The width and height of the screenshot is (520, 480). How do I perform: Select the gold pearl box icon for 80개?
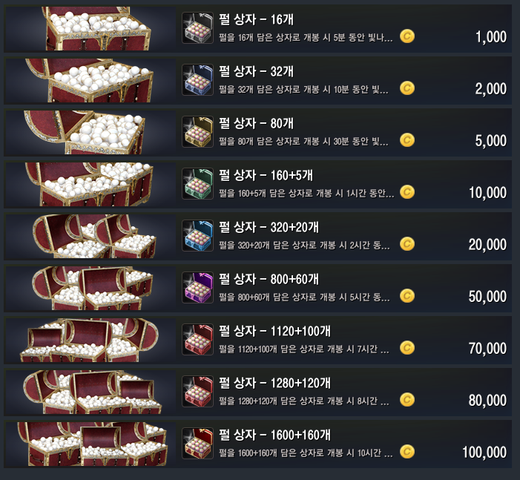(198, 132)
